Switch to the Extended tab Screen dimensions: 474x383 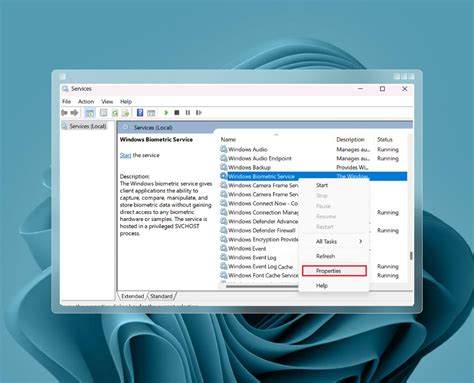132,296
